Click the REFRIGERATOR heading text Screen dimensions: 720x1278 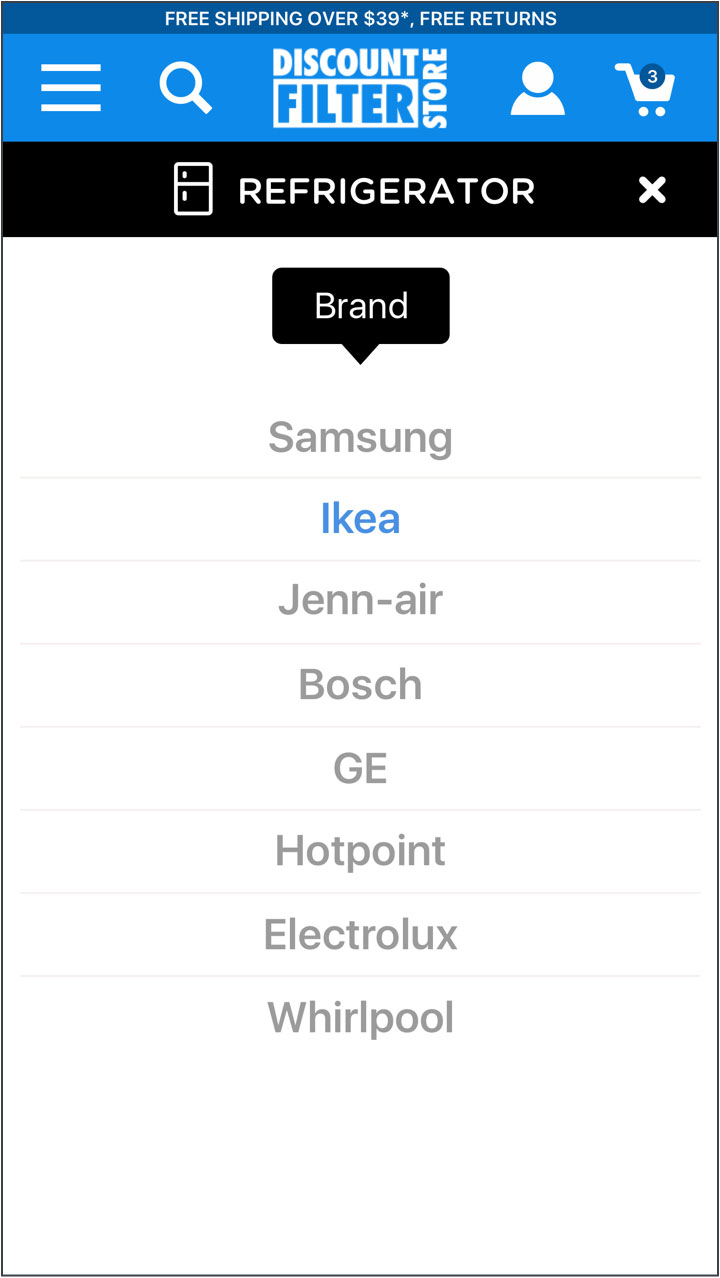click(386, 191)
